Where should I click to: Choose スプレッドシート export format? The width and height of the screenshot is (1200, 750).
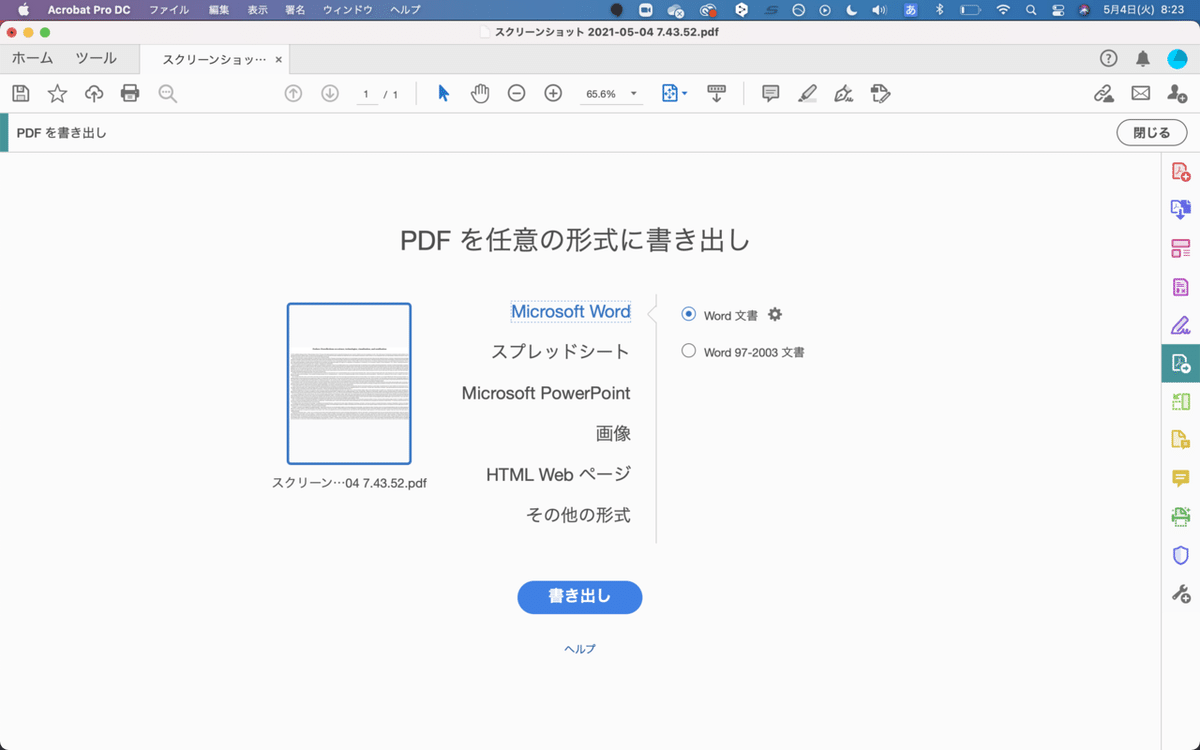[560, 352]
